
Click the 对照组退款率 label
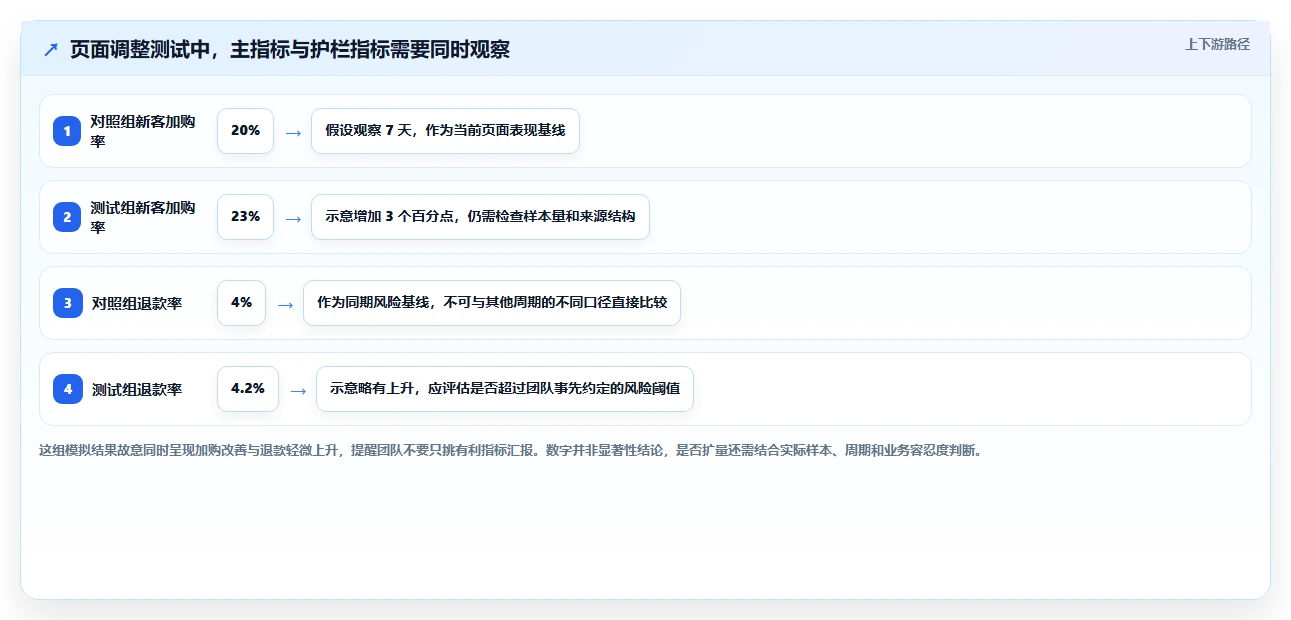pyautogui.click(x=137, y=303)
